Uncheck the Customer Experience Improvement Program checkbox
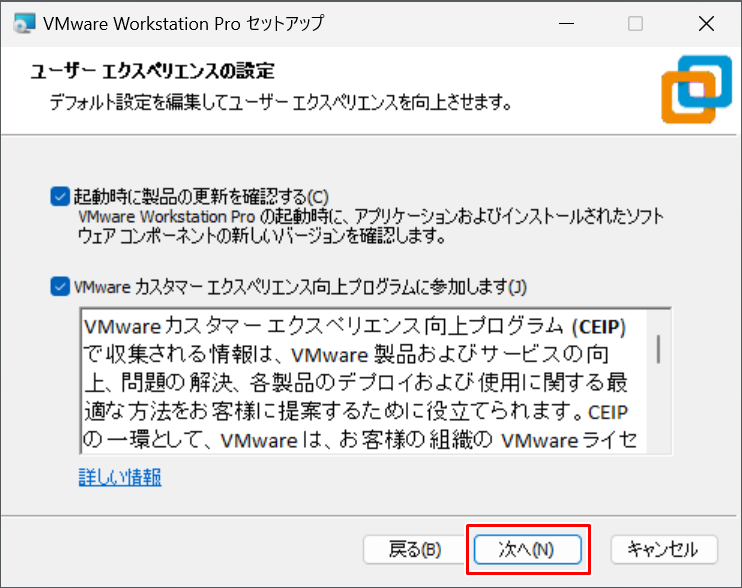 [x=60, y=288]
